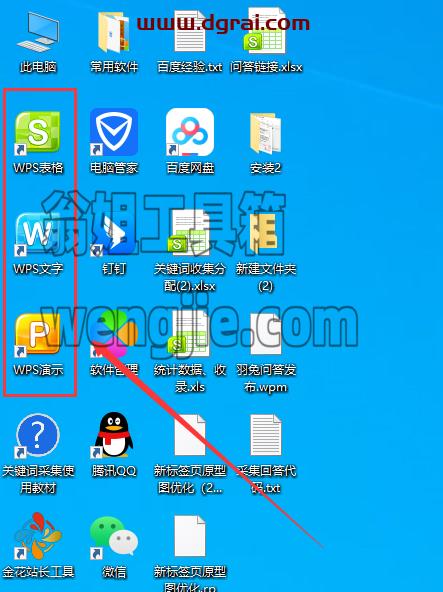Select the 关键词收集分配(2).xlsx file icon
This screenshot has width=443, height=592.
pos(189,232)
